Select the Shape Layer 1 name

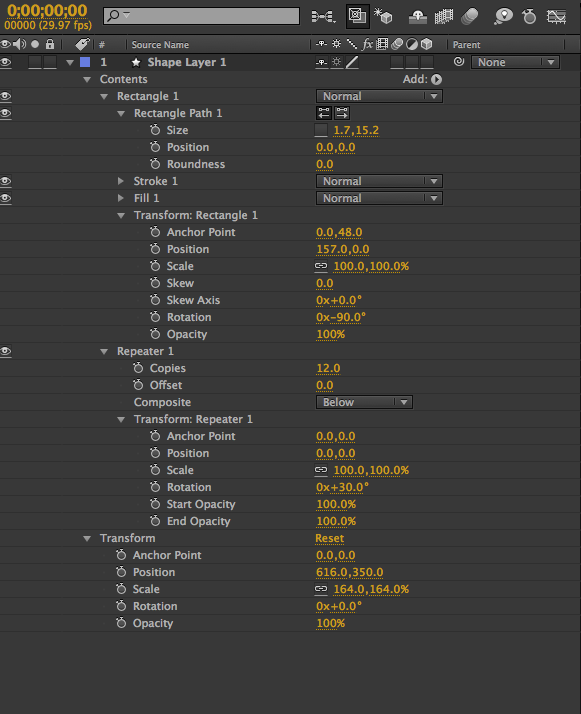187,62
